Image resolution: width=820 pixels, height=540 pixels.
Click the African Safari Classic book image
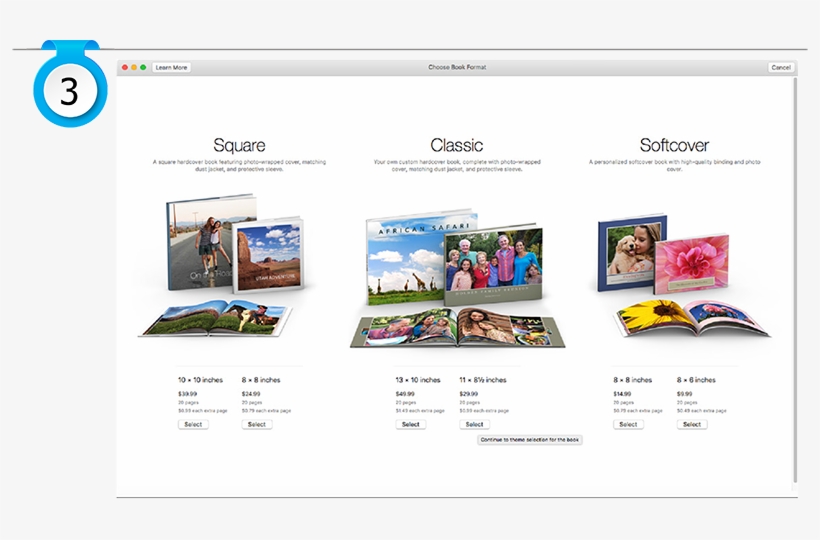(x=455, y=278)
